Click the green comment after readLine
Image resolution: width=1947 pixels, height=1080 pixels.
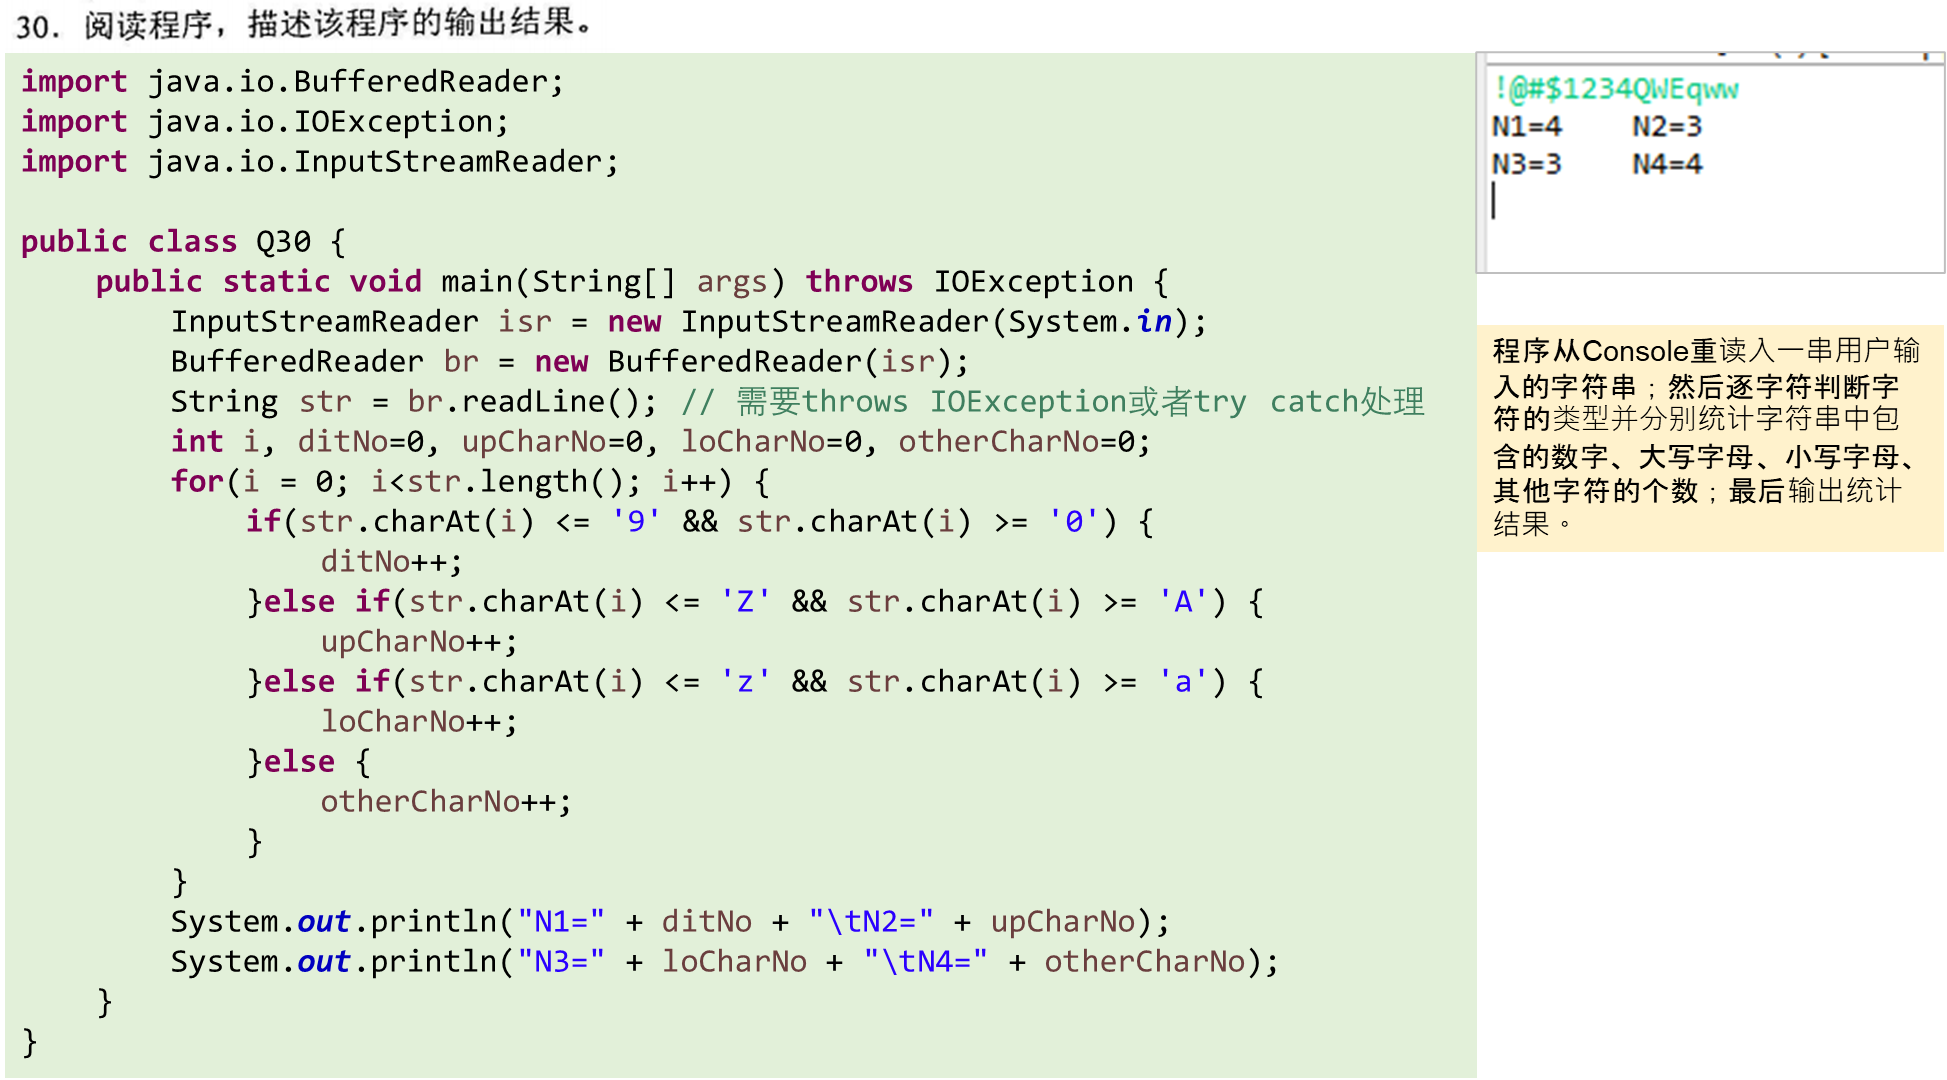click(1052, 402)
